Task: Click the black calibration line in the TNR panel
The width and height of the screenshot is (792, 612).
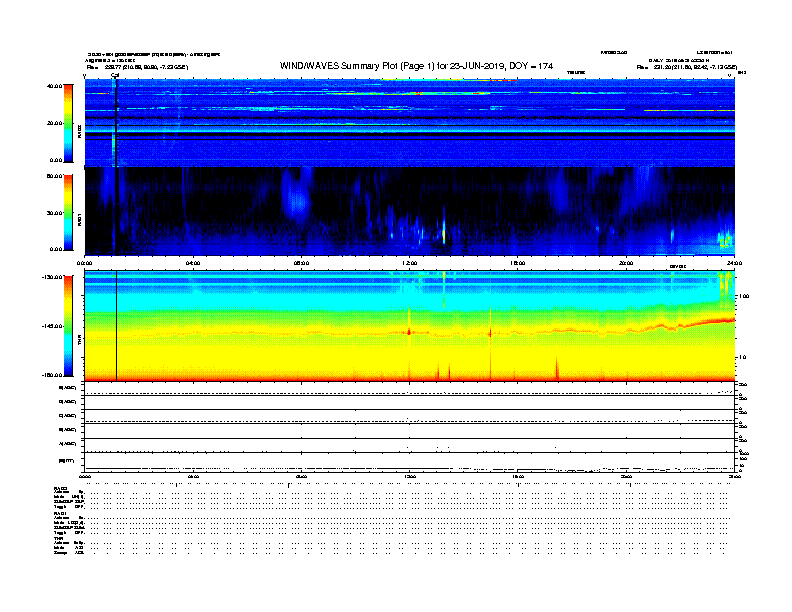Action: [117, 326]
